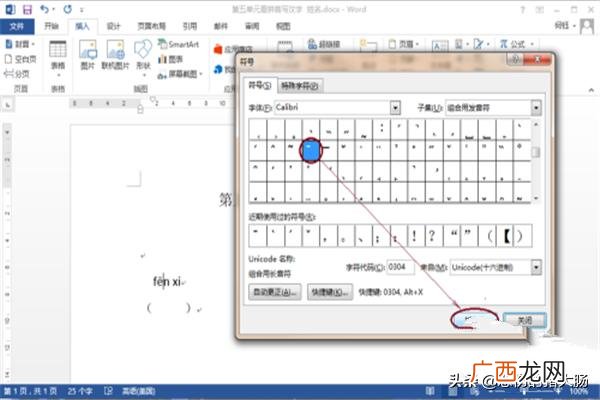Click the 图片 (Picture) insert icon
Viewport: 600px width, 400px height.
coord(88,55)
